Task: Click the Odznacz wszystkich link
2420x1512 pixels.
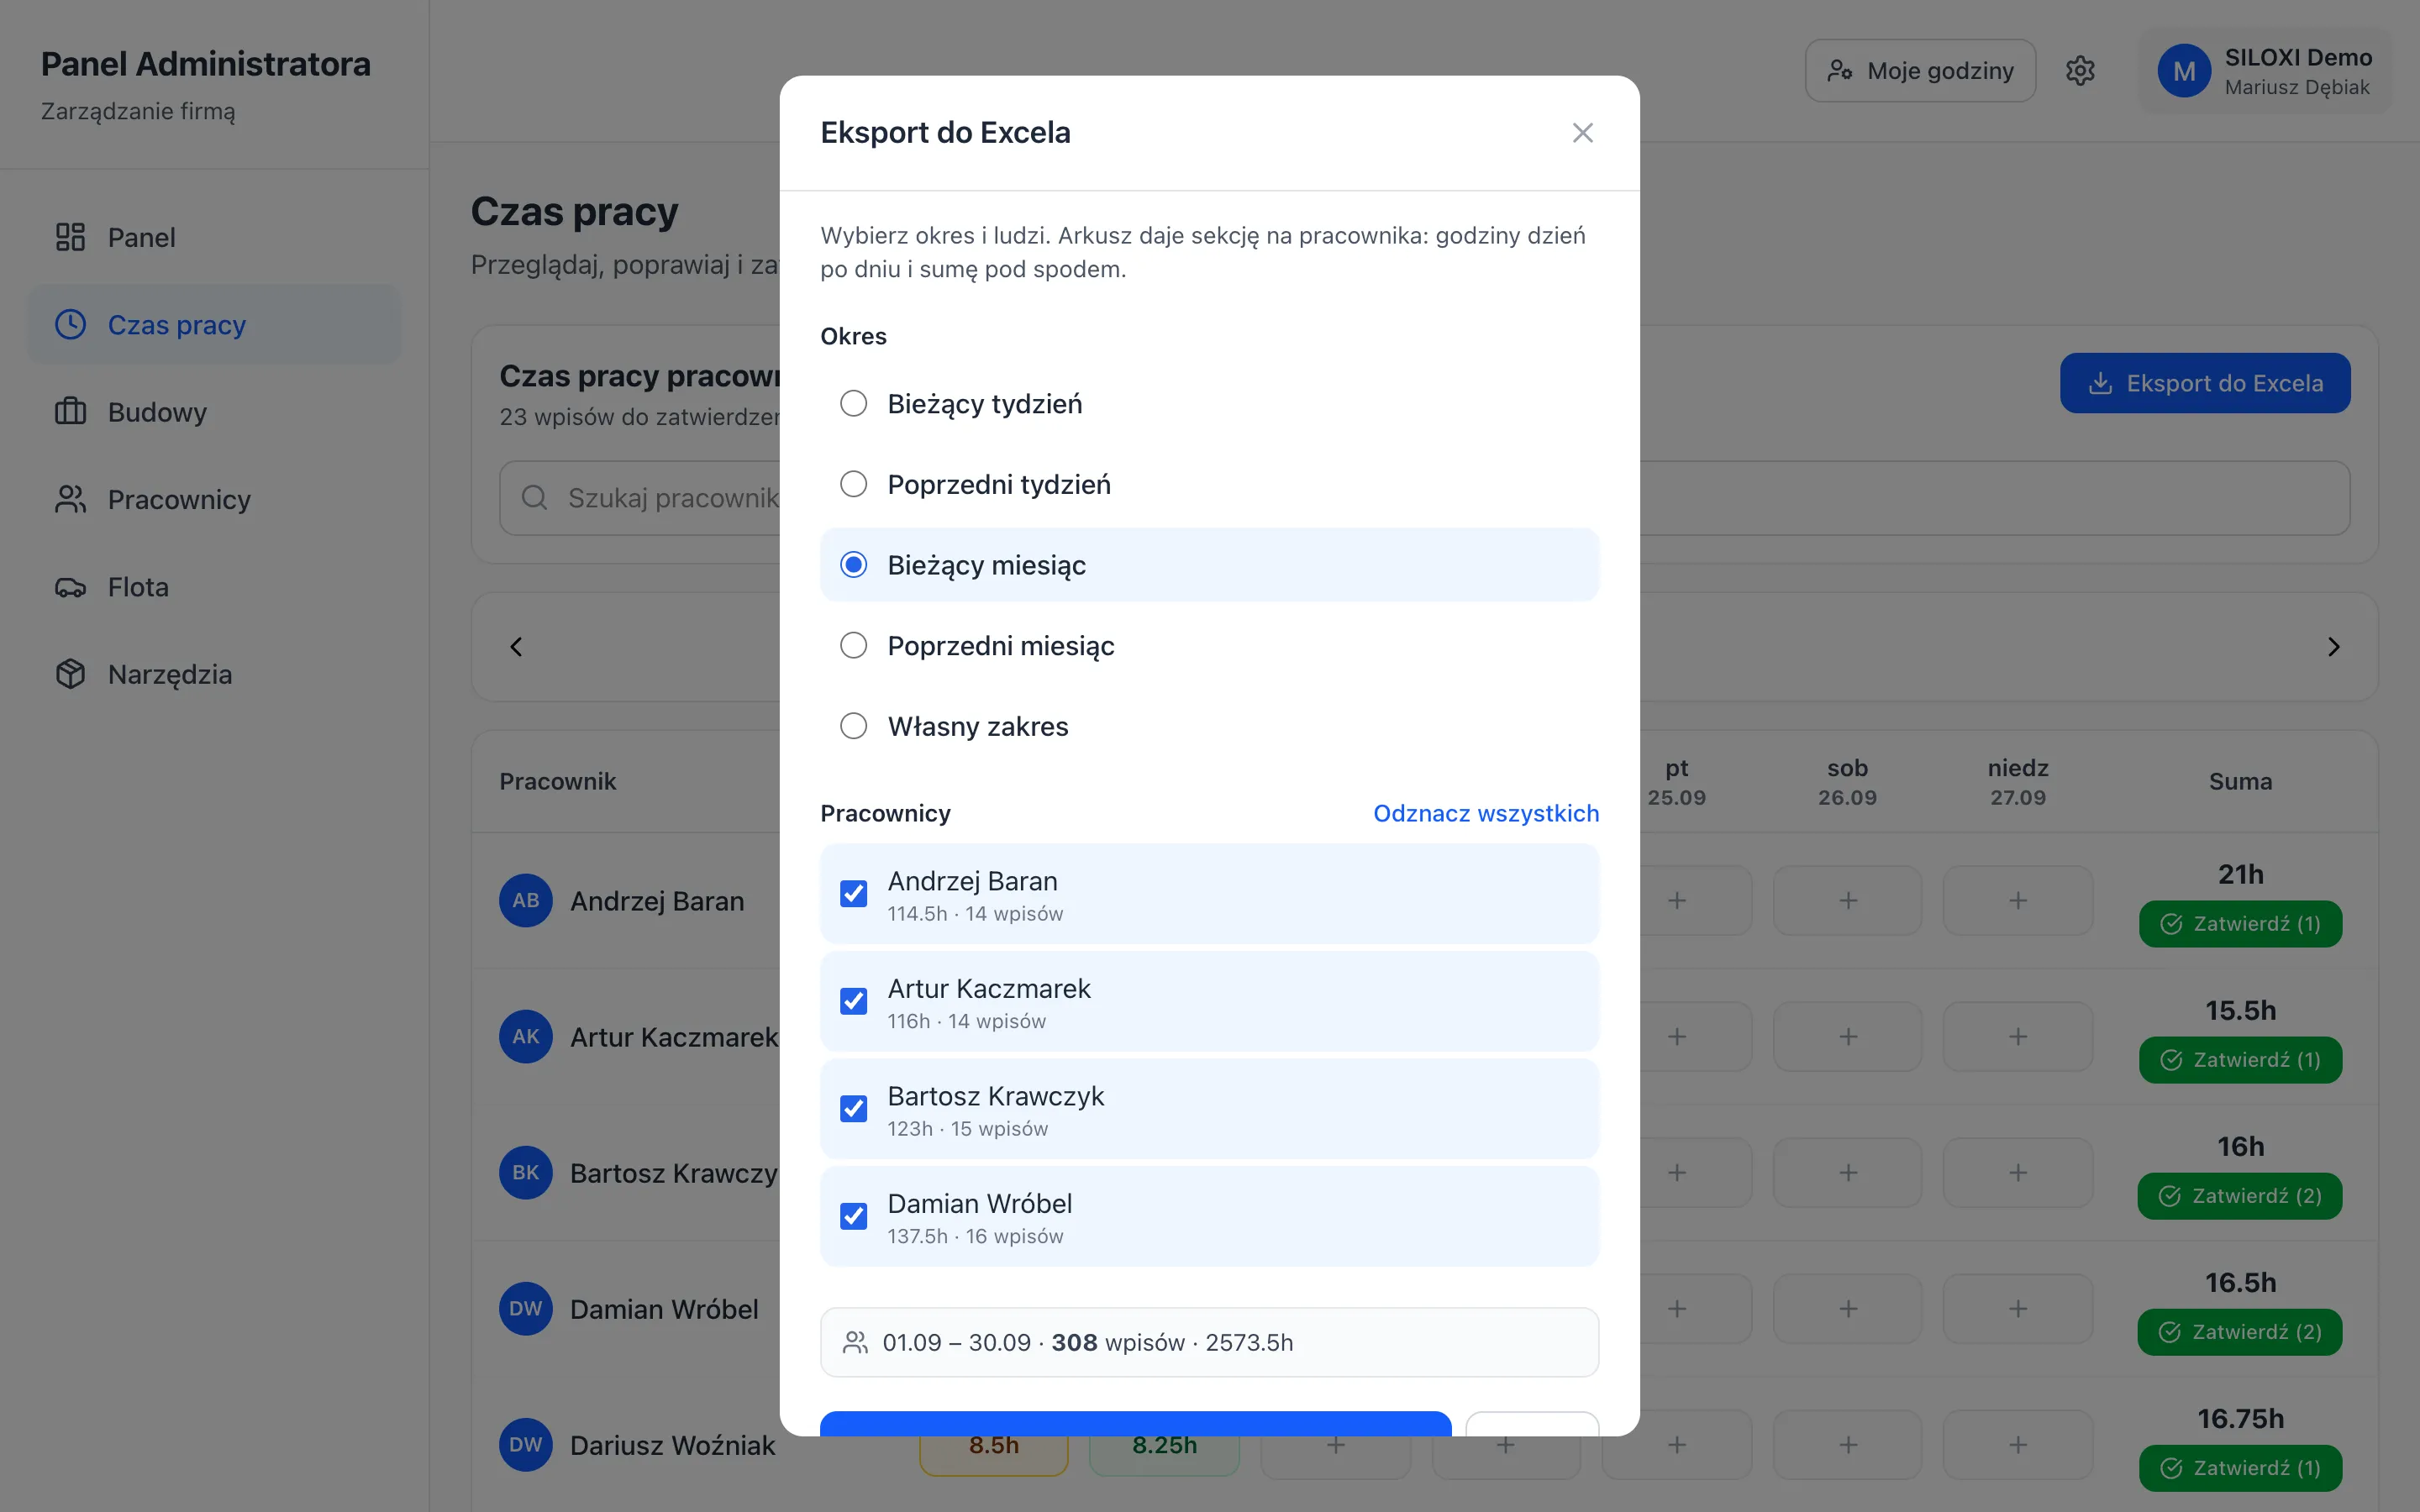Action: pos(1486,813)
